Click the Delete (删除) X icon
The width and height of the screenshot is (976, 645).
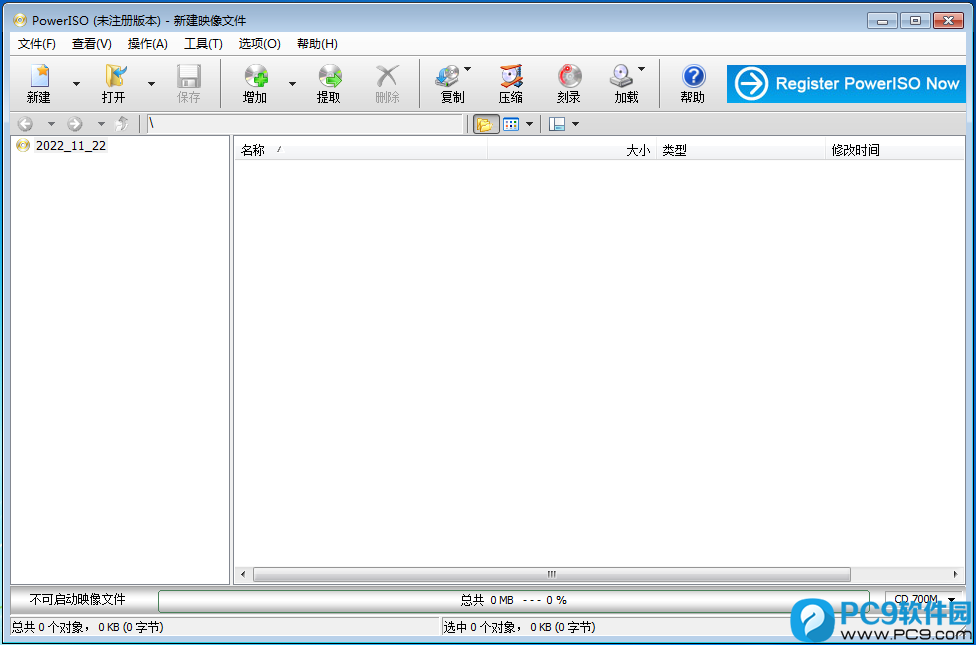tap(387, 77)
